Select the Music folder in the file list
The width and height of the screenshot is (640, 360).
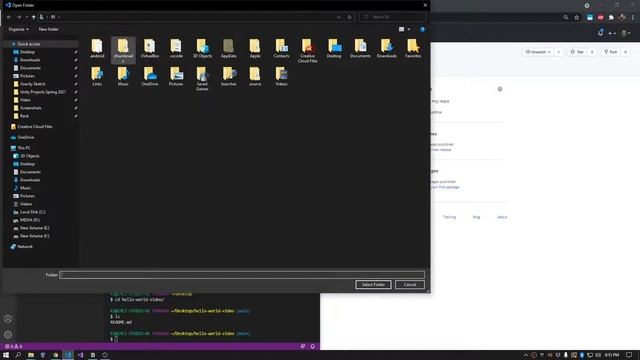[x=123, y=76]
